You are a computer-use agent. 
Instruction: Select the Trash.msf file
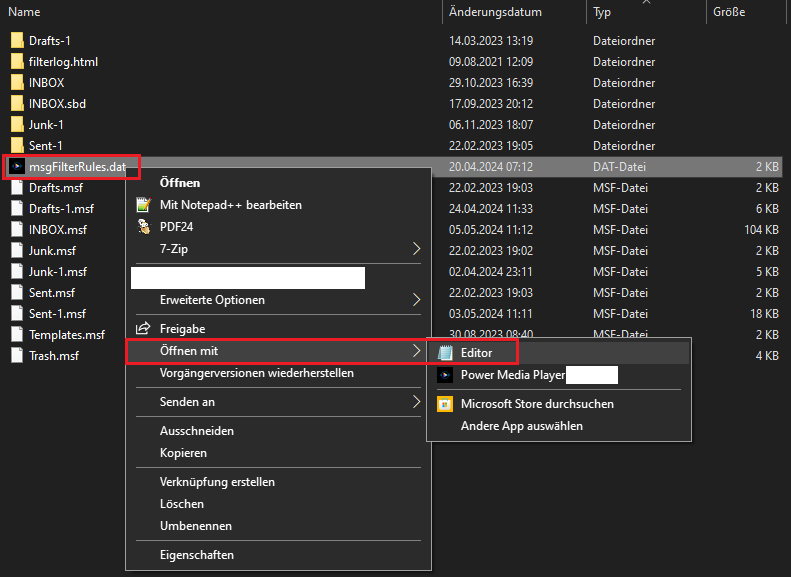tap(54, 356)
